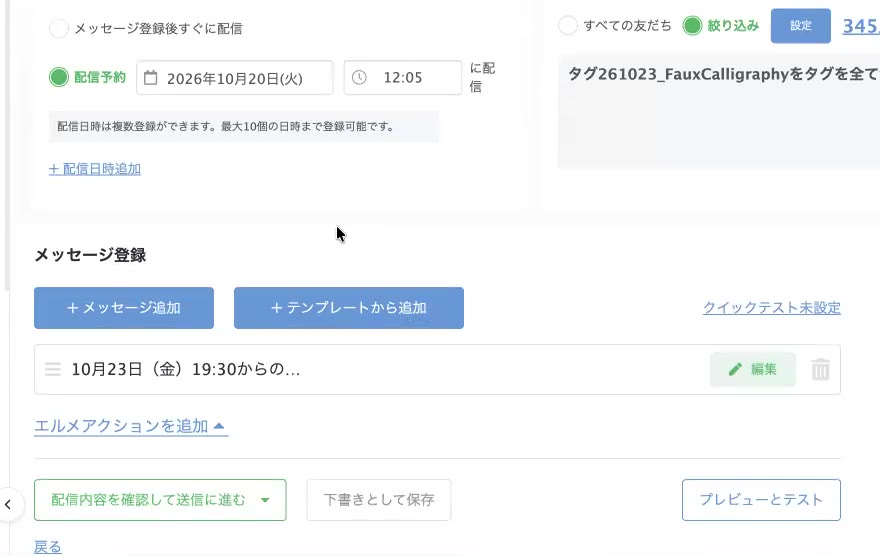Expand エルメアクションを追加 section

point(131,426)
